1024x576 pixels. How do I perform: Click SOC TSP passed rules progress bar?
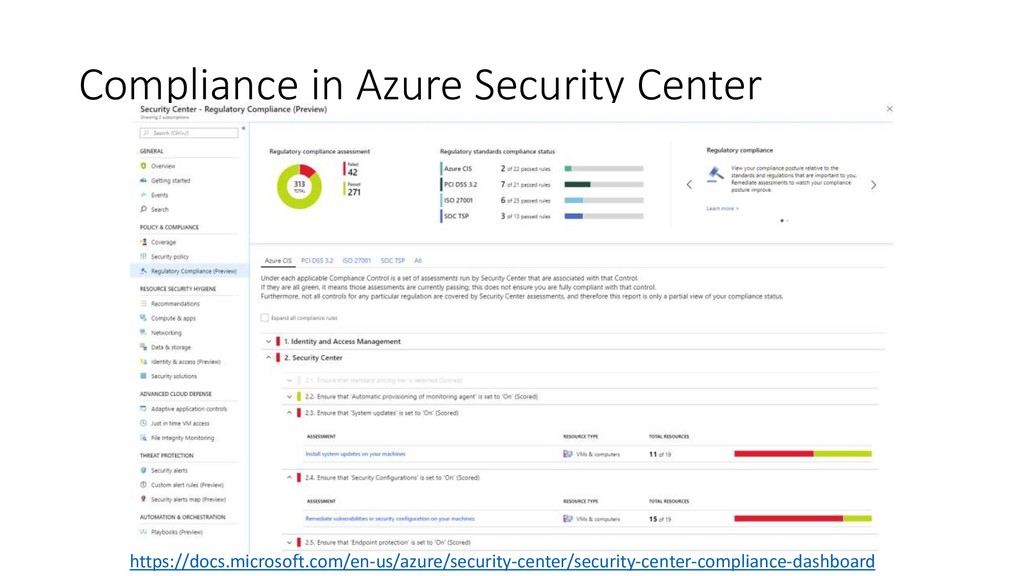tap(604, 216)
